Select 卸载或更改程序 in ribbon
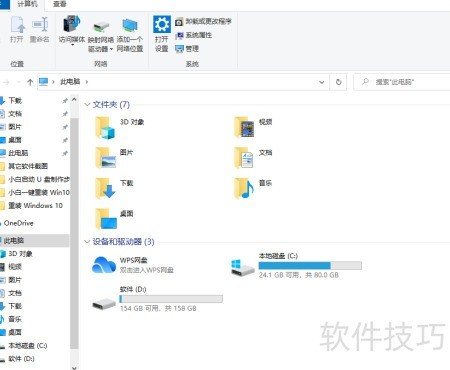The height and width of the screenshot is (370, 450). [203, 22]
